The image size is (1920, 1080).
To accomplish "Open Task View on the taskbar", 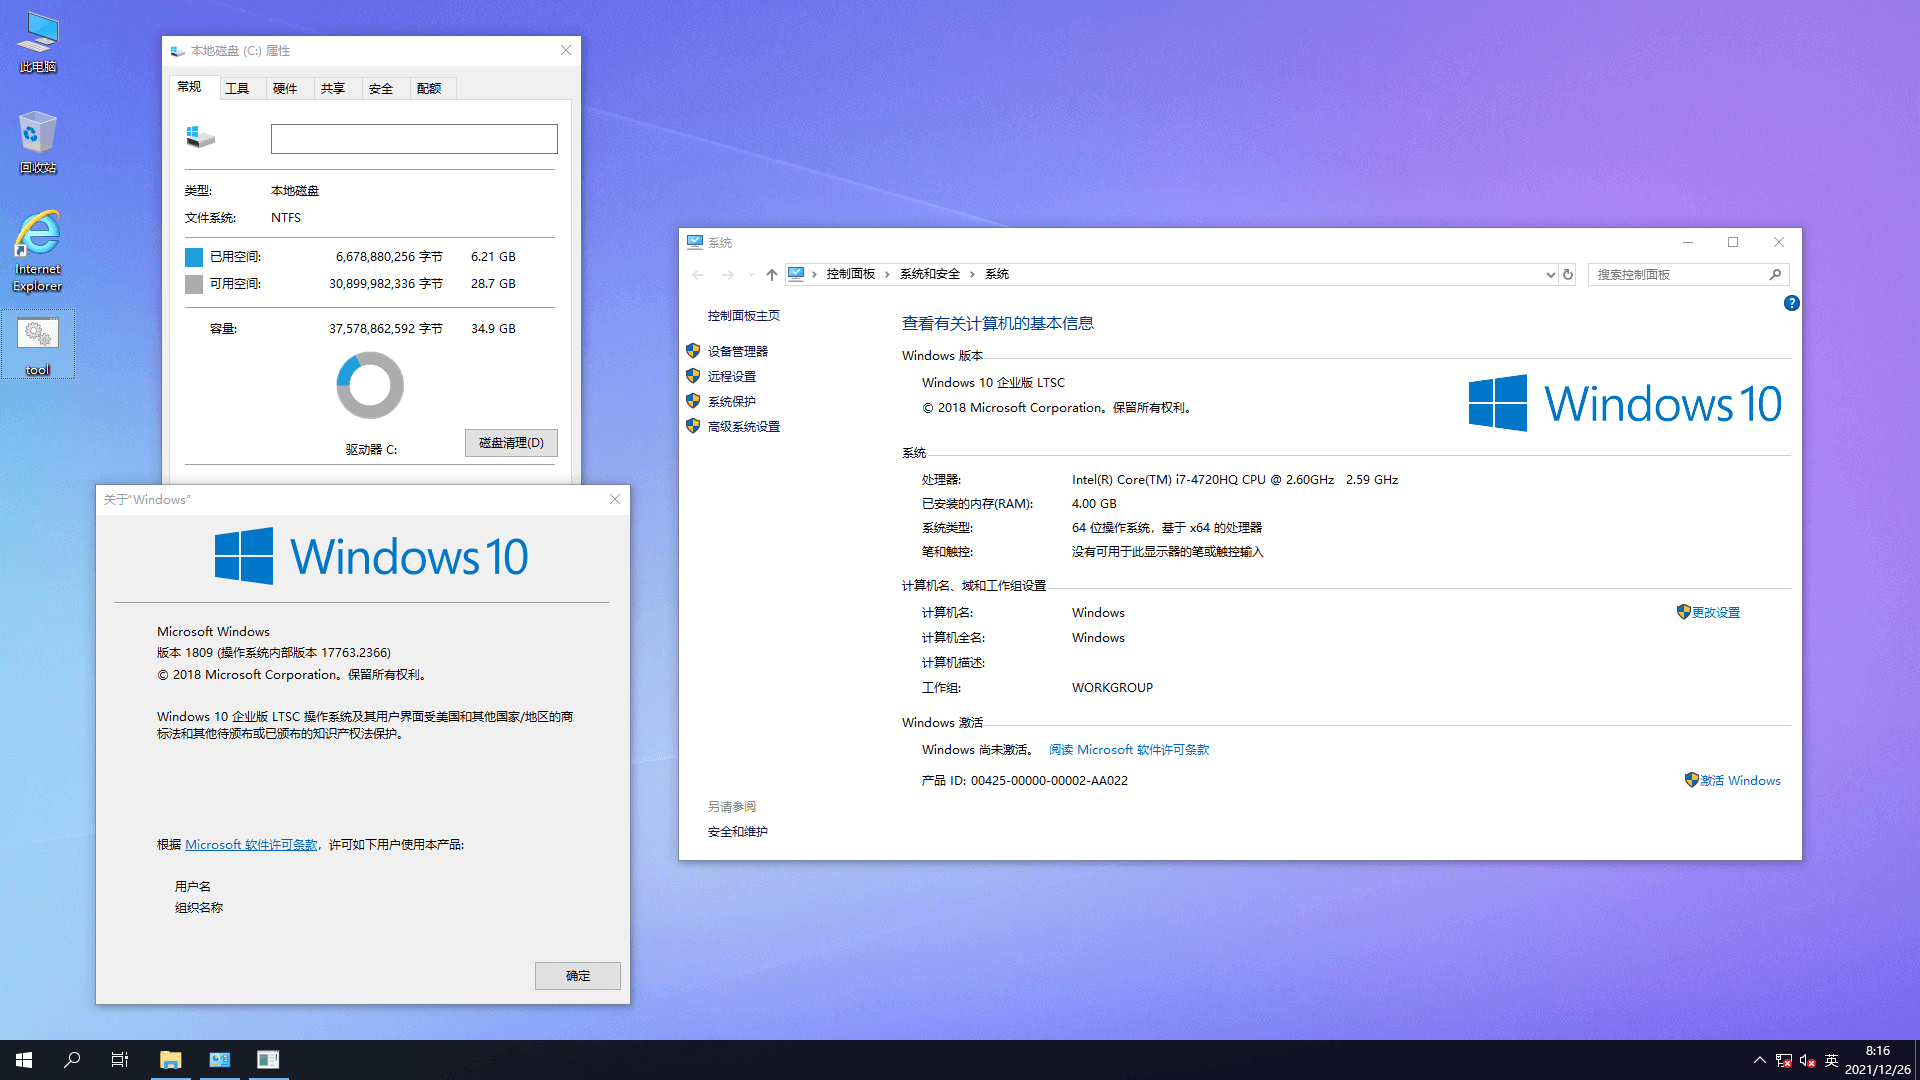I will (x=120, y=1060).
